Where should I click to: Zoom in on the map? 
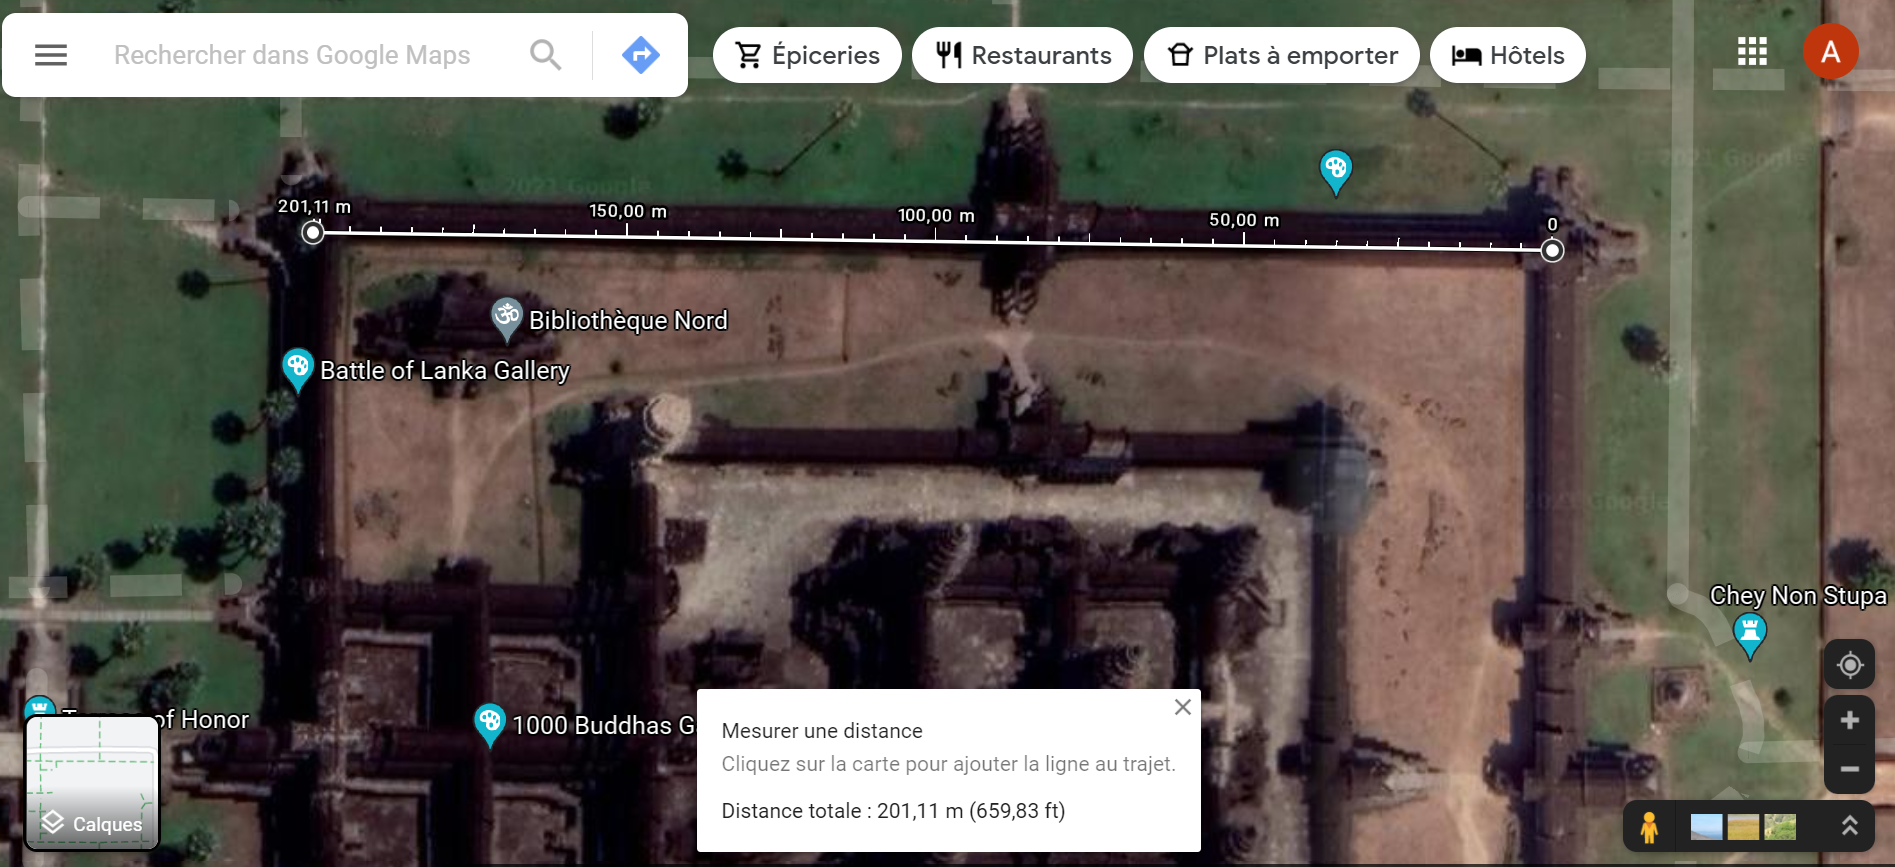[1849, 721]
